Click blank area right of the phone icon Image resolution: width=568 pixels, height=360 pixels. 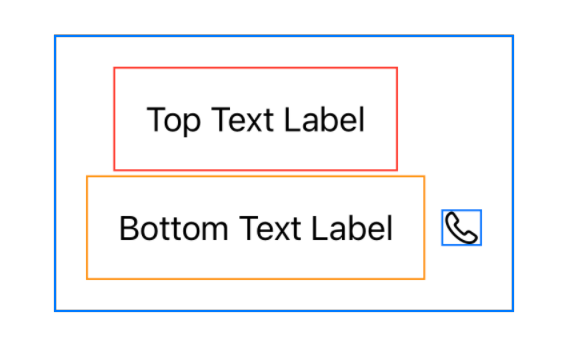[x=497, y=227]
